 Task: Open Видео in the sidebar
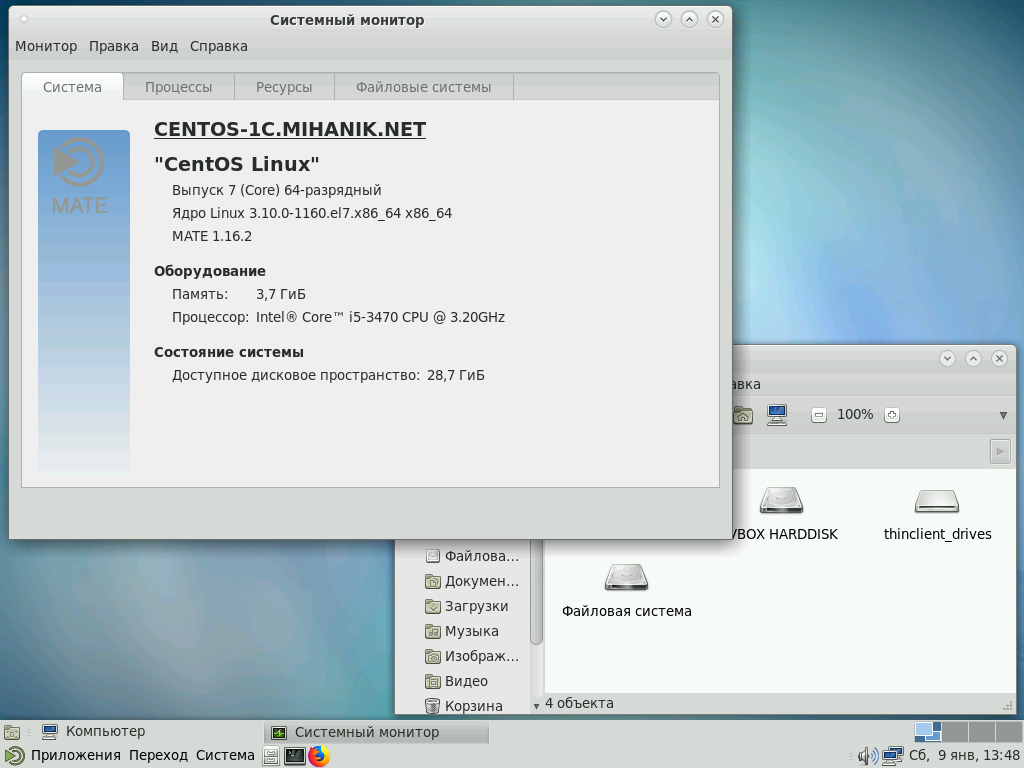[456, 681]
